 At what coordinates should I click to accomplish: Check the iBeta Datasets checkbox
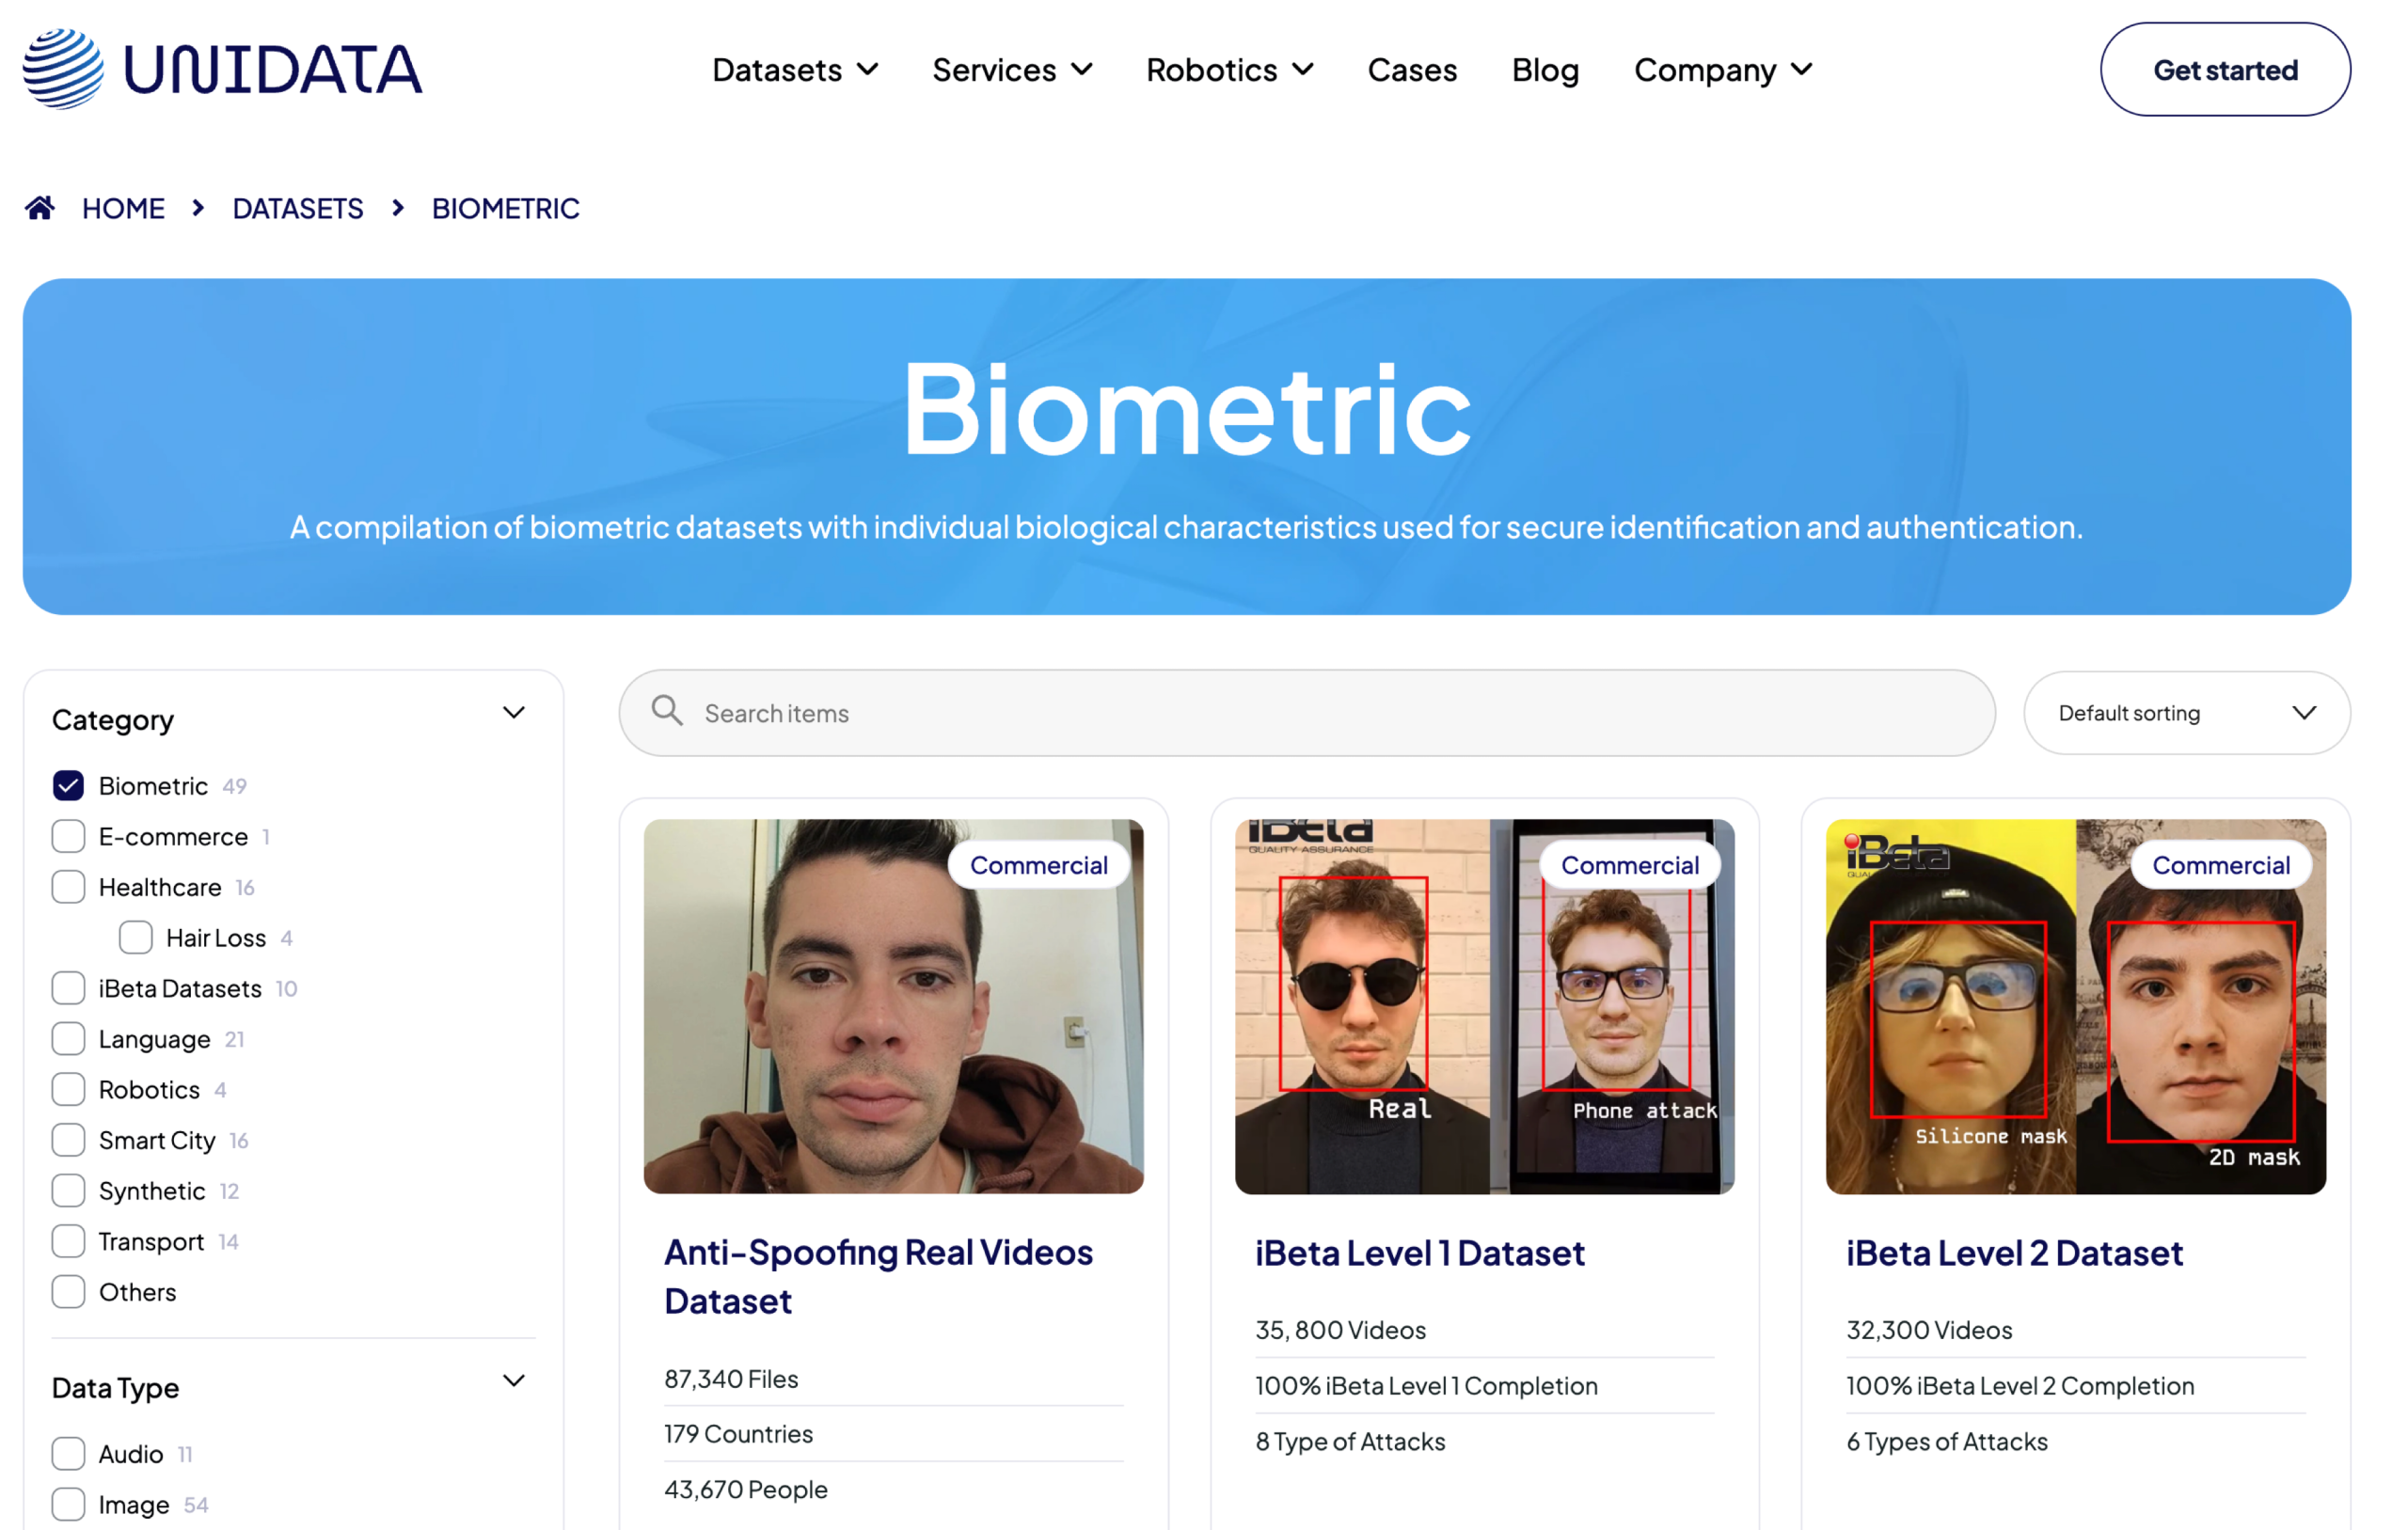[x=68, y=988]
